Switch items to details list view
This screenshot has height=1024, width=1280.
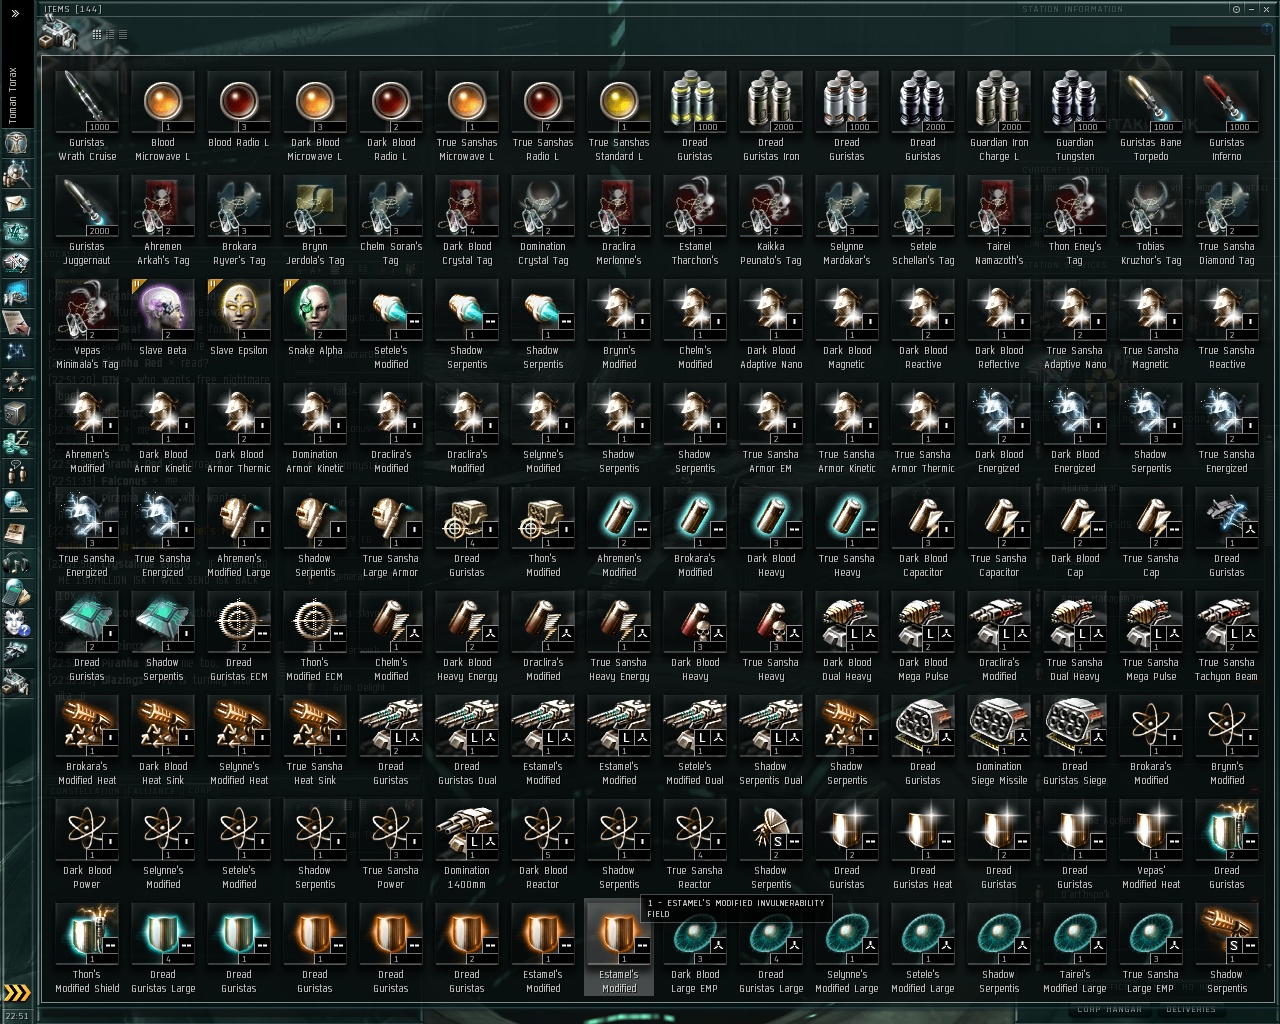(110, 34)
